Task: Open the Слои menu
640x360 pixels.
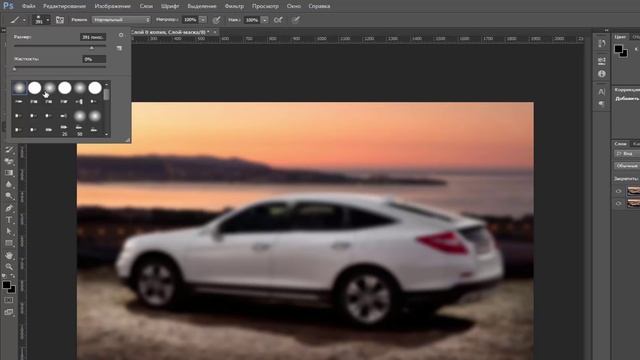Action: 146,6
